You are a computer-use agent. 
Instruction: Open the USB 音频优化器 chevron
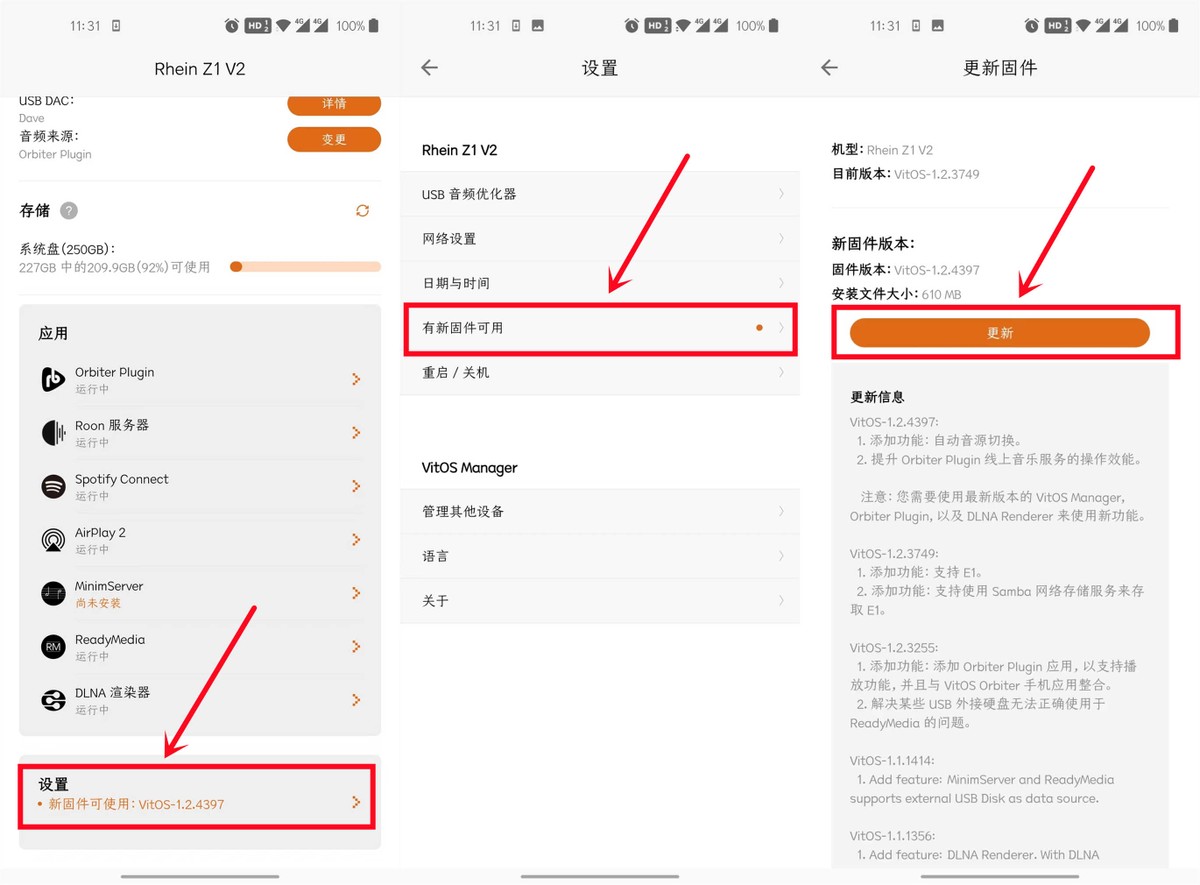(x=781, y=194)
